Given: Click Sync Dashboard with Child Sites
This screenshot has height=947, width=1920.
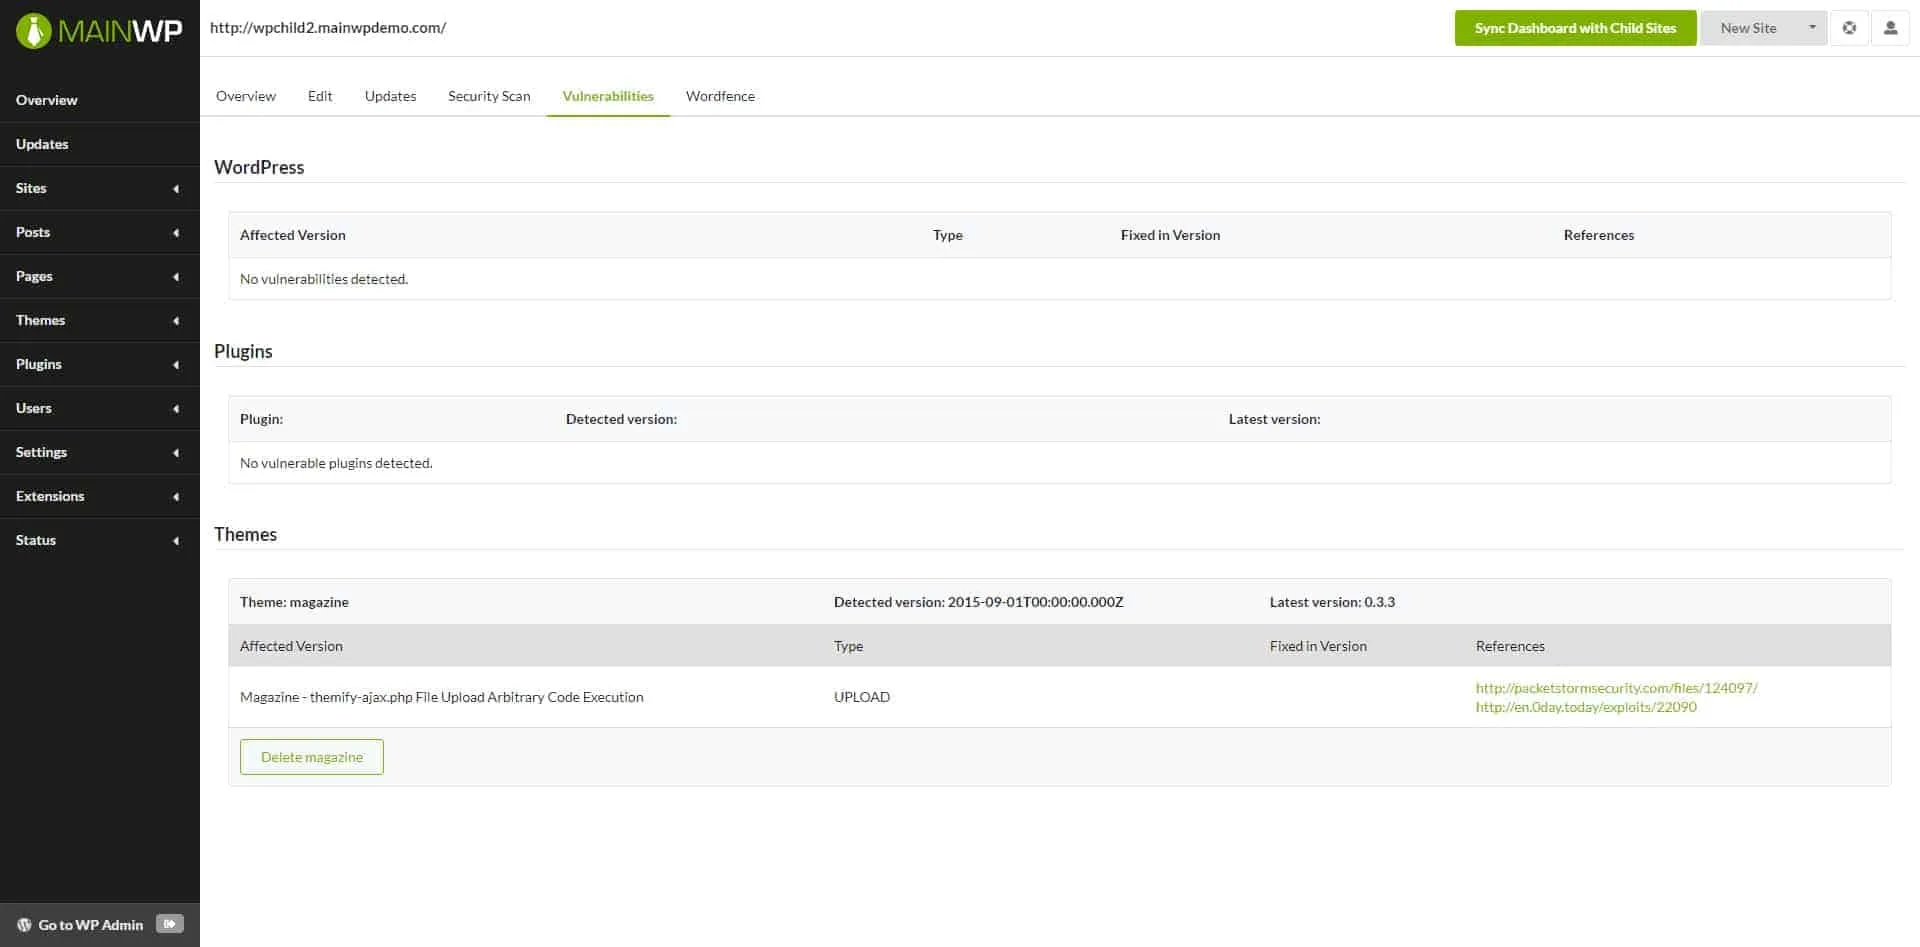Looking at the screenshot, I should (1575, 27).
